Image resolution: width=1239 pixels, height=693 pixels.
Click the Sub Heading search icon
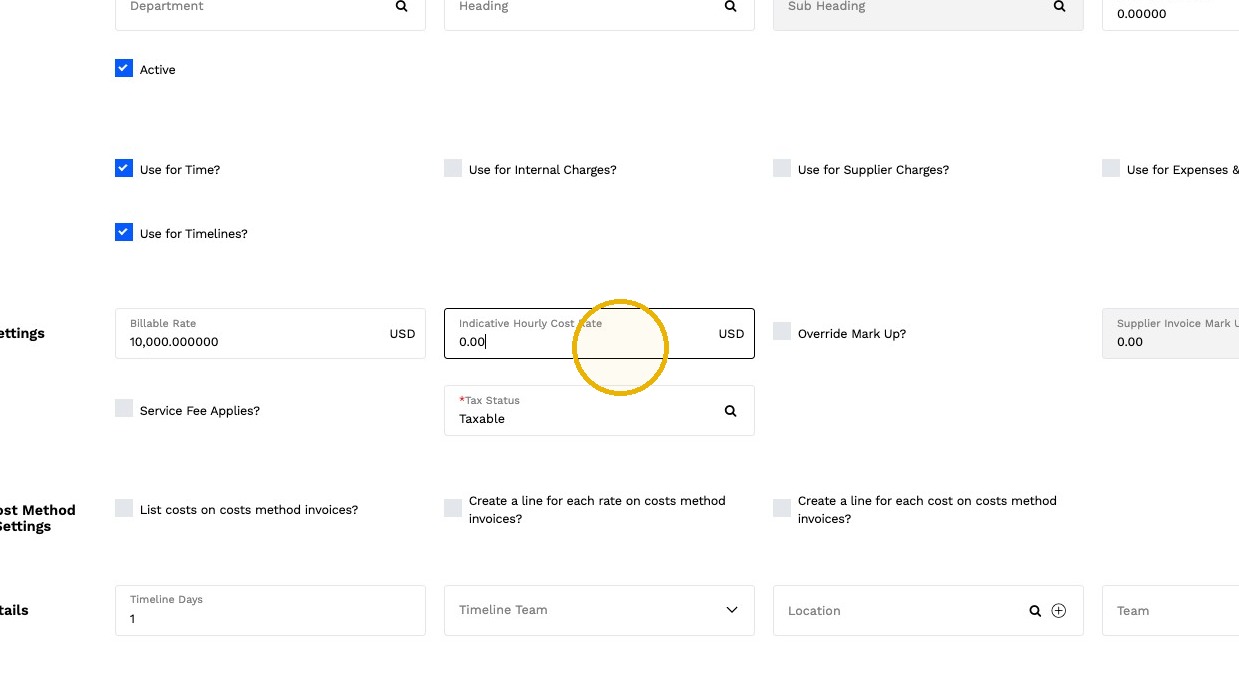coord(1059,6)
